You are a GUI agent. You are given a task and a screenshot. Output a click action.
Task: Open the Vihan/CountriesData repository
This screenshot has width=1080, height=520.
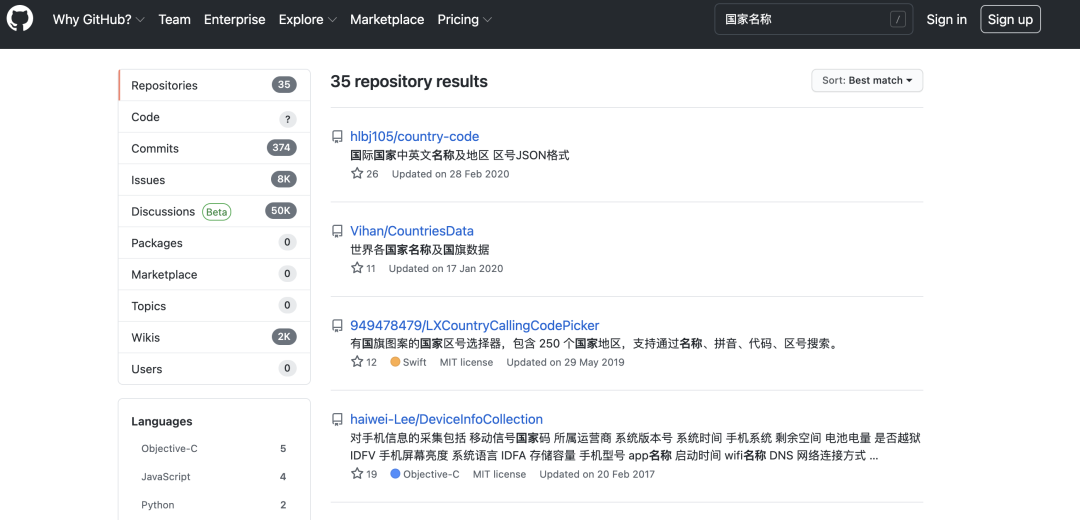(412, 231)
